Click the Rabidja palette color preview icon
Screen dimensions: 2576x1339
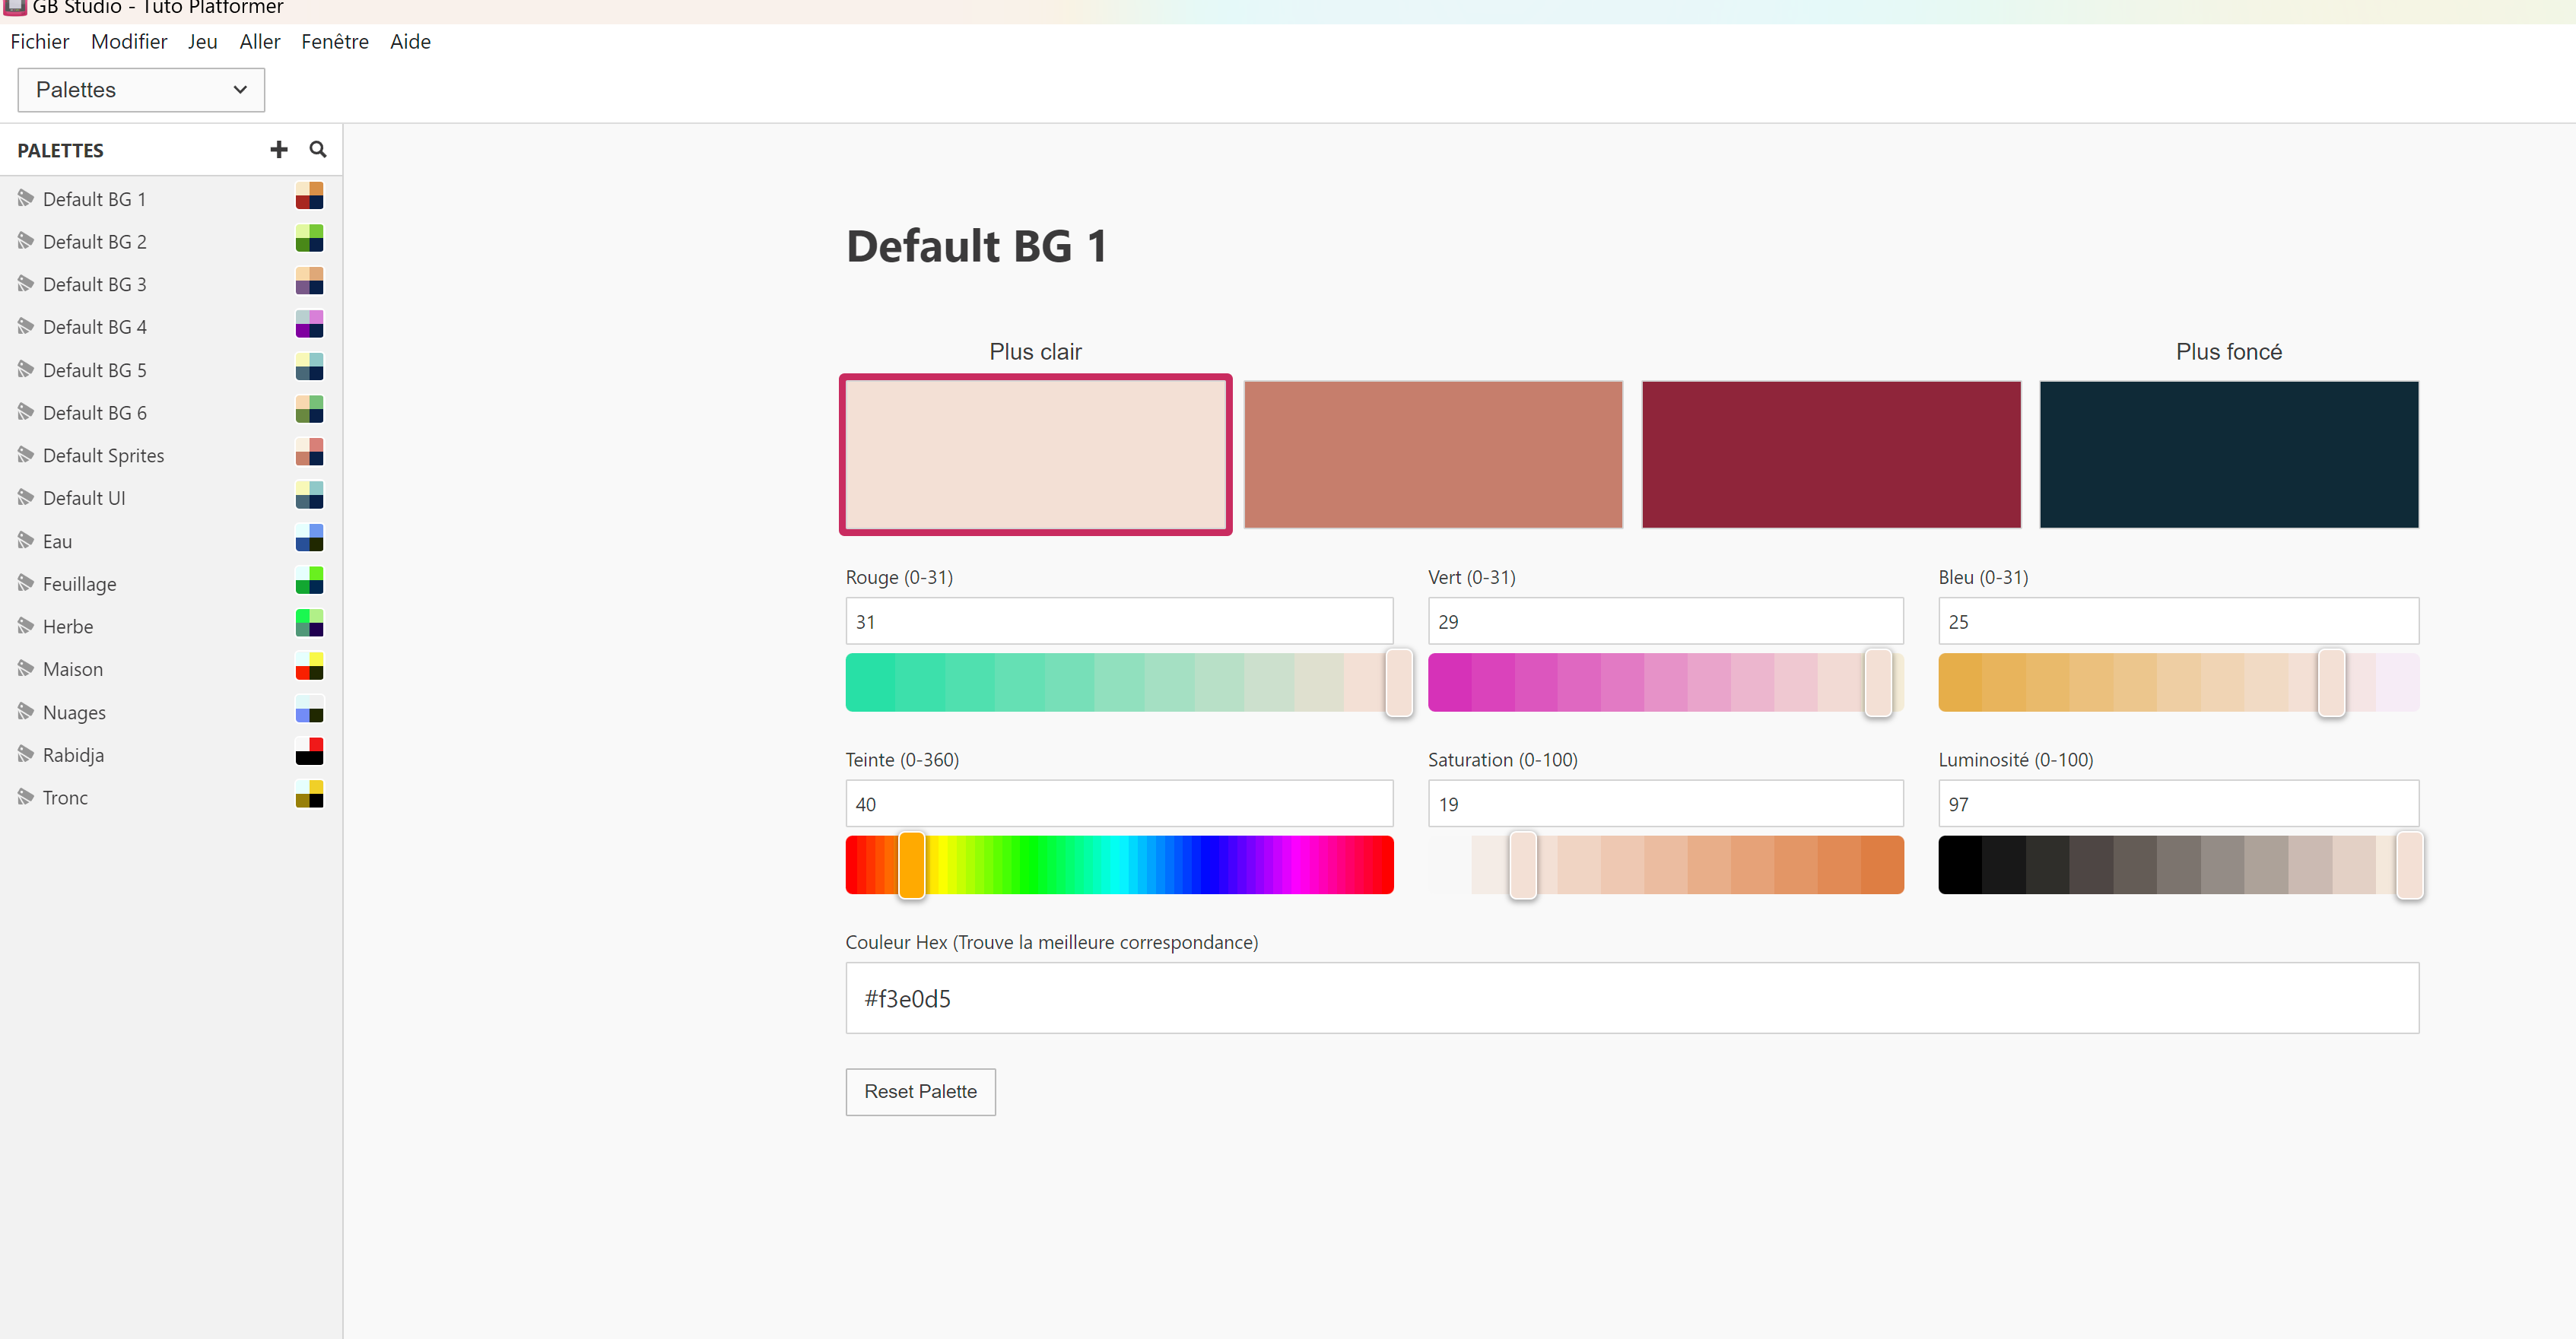(309, 752)
